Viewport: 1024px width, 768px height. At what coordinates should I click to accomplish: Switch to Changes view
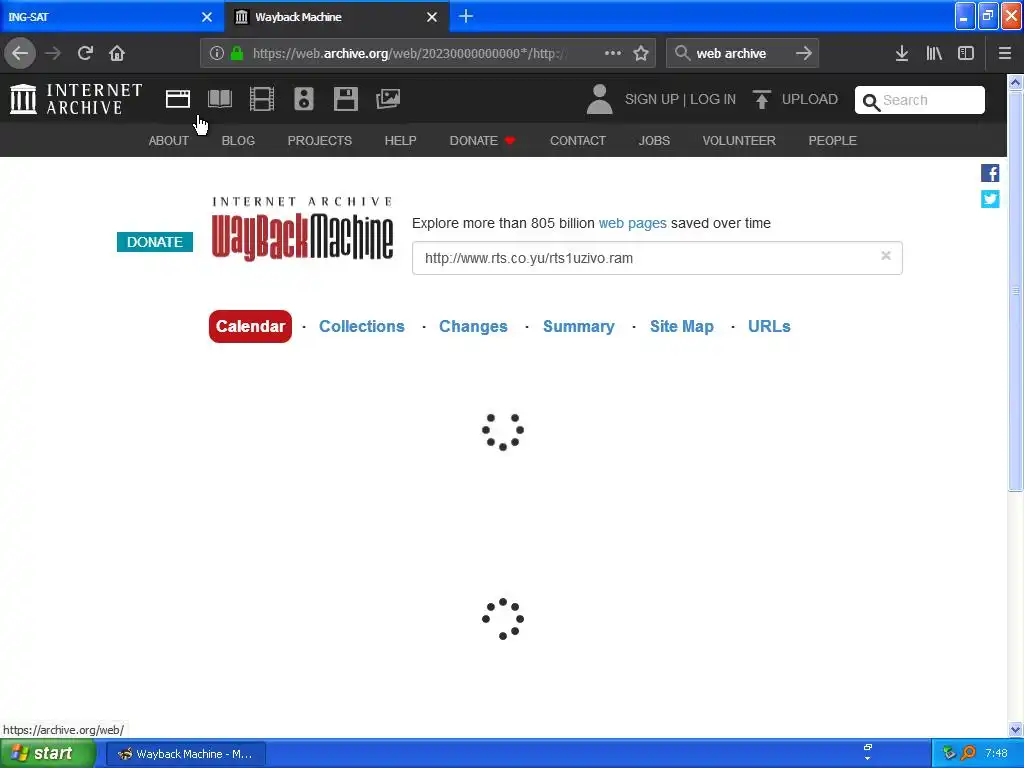473,327
